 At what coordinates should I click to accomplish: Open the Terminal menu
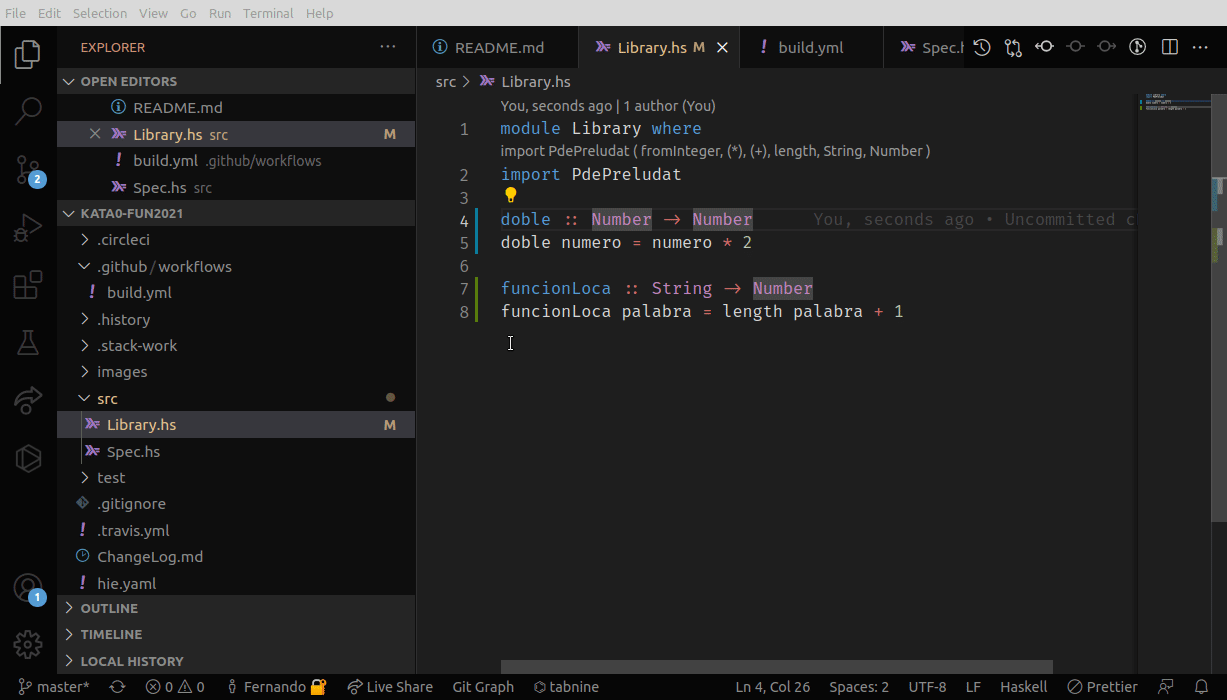tap(268, 13)
